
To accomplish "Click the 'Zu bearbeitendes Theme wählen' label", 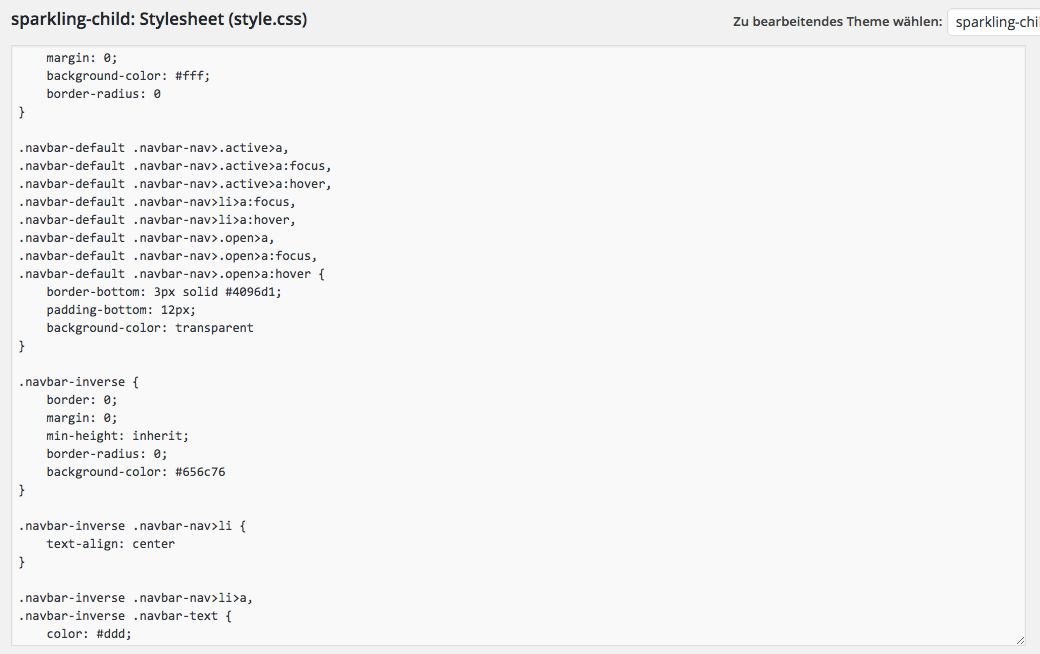I will pos(837,22).
